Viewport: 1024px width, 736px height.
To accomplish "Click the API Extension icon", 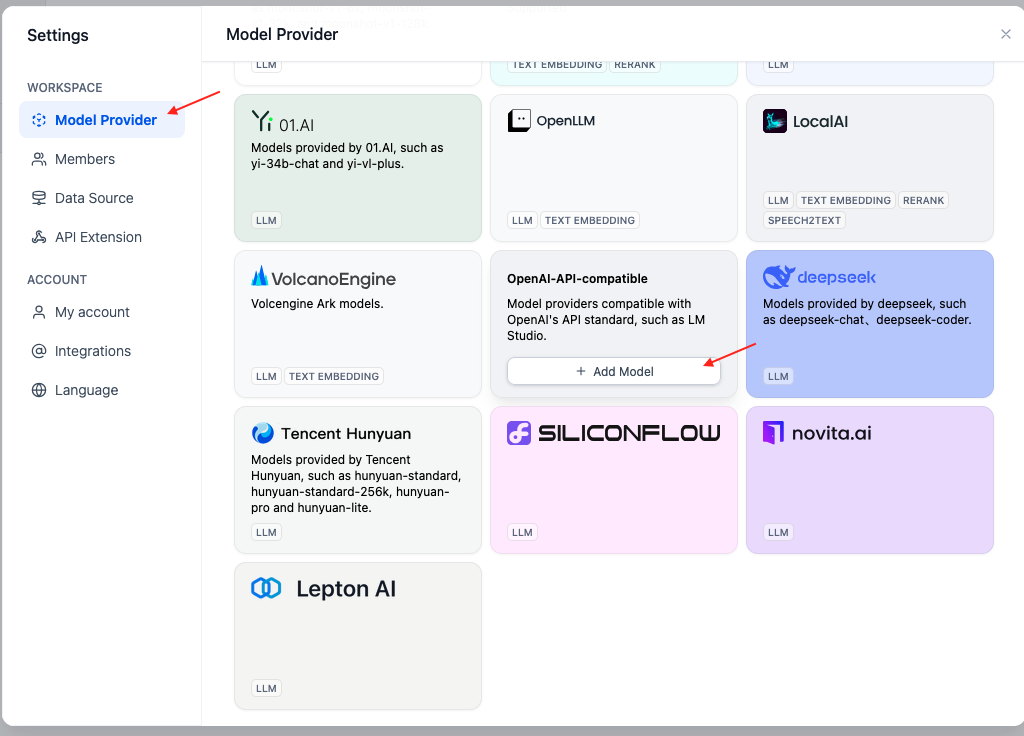I will pos(39,237).
